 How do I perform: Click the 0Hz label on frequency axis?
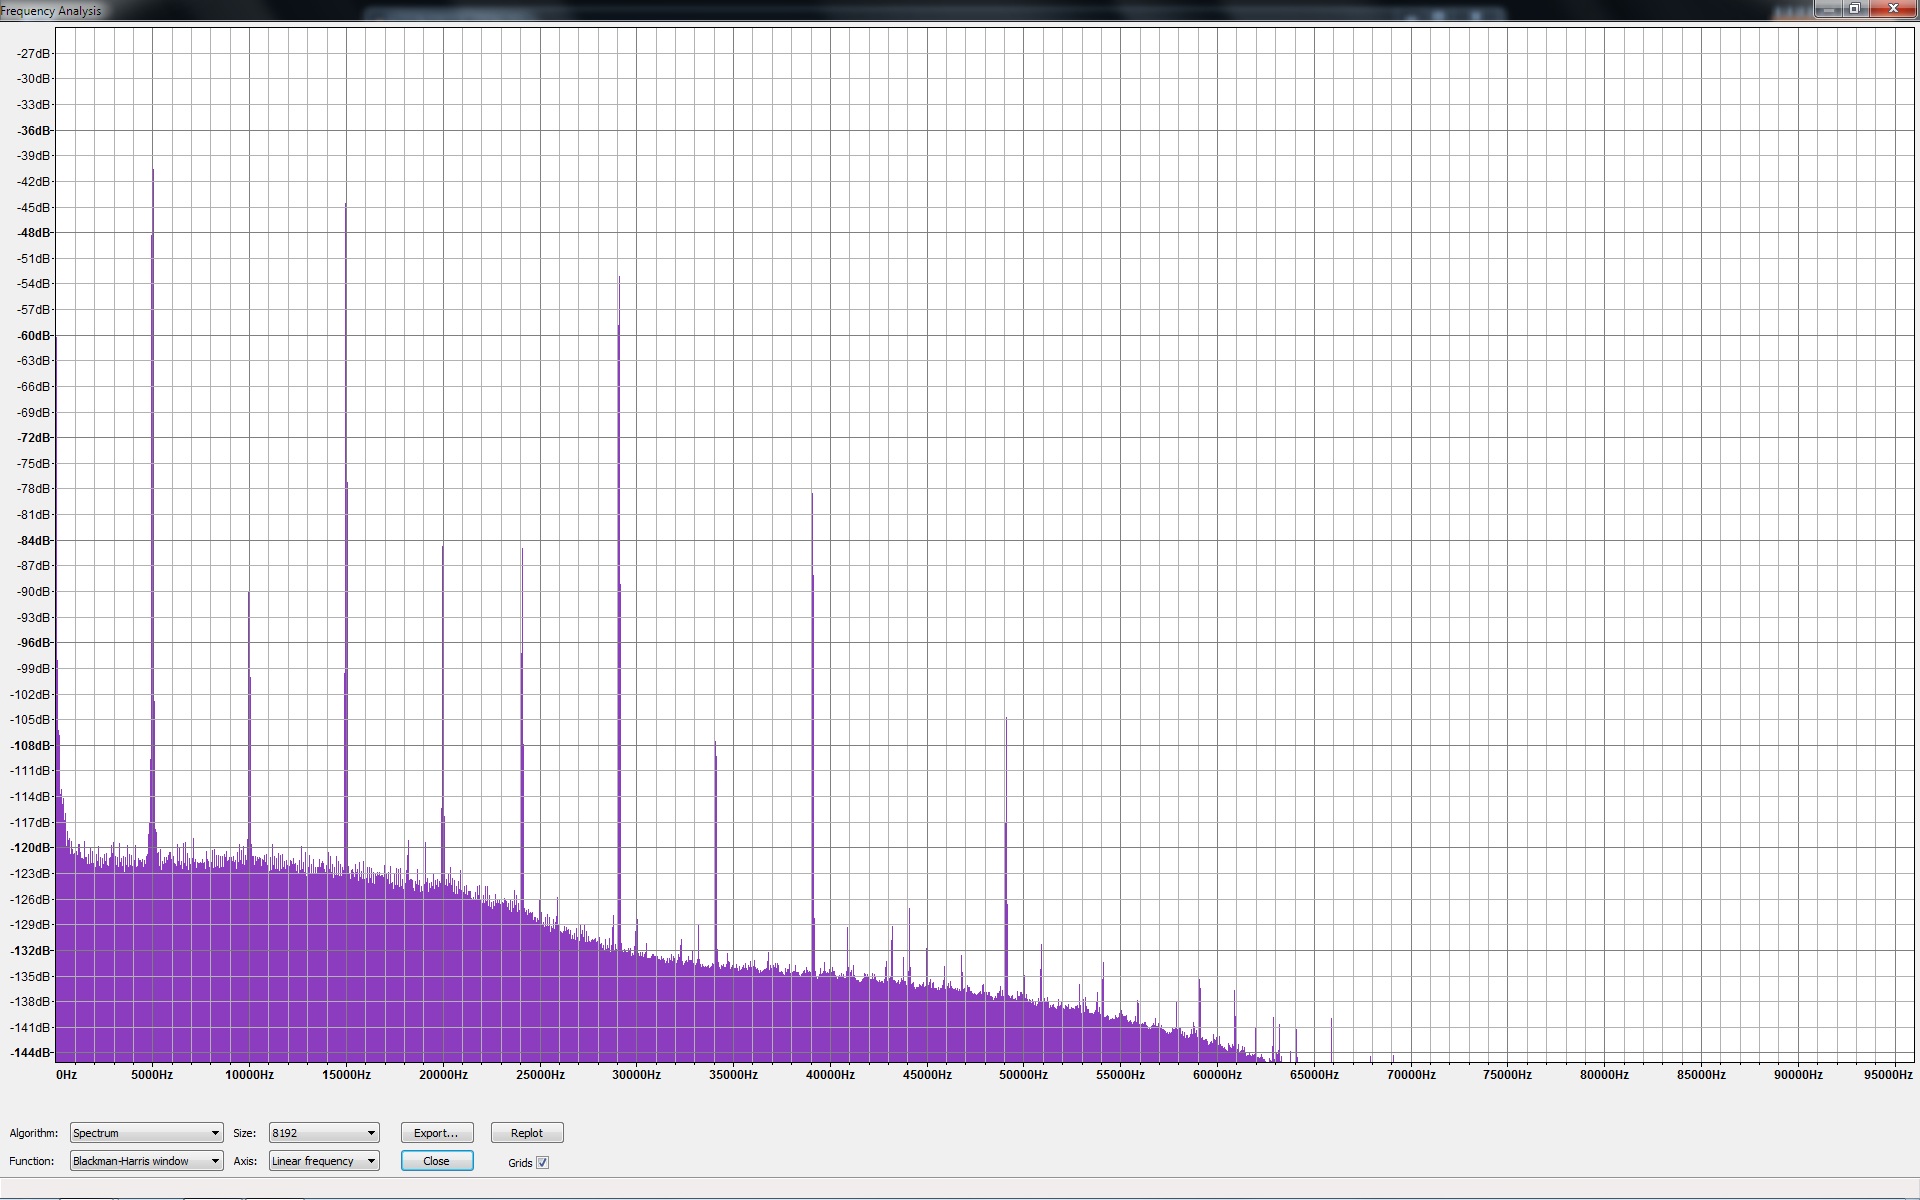(x=66, y=1075)
